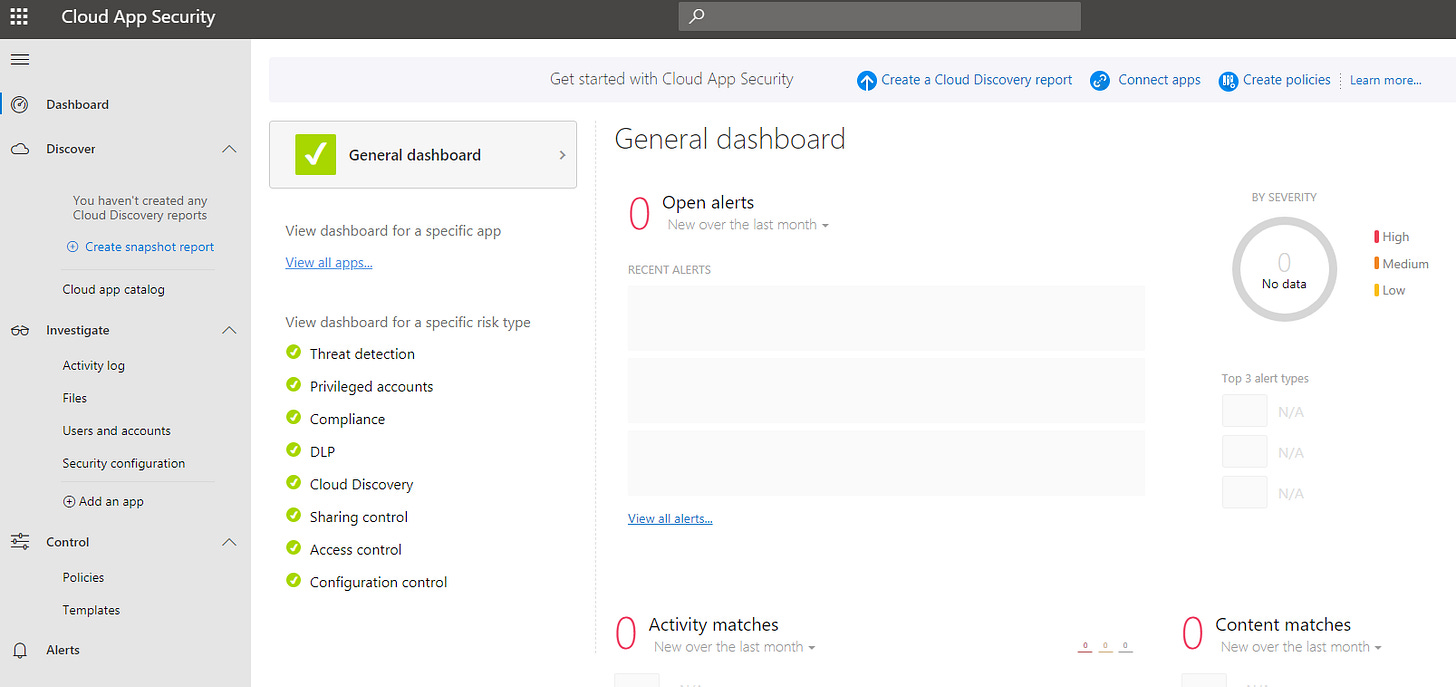Click the High severity red swatch
The image size is (1456, 687).
[1377, 237]
